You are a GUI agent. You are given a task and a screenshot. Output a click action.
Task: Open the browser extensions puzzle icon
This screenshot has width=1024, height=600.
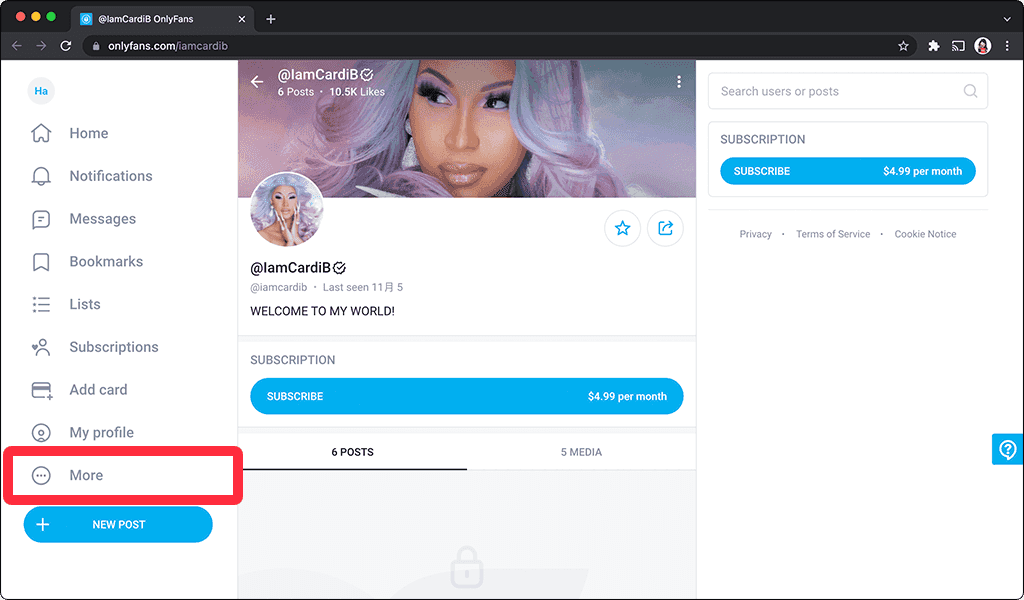tap(934, 46)
